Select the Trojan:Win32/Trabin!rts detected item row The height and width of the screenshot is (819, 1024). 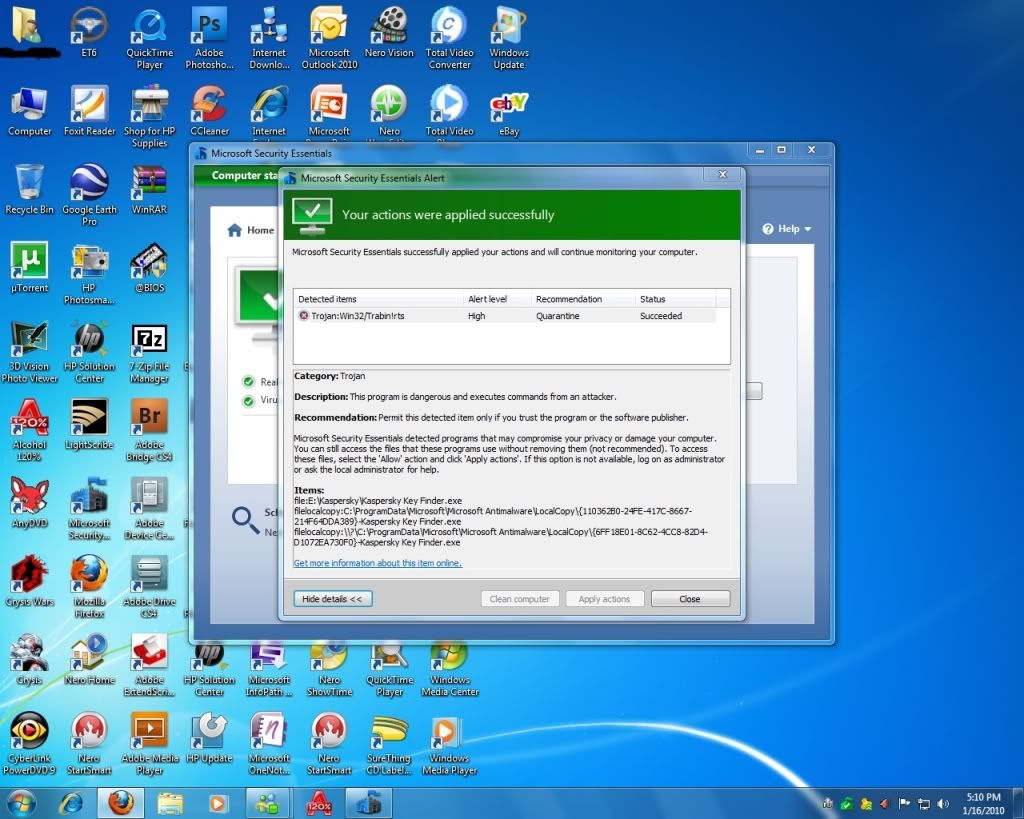506,316
